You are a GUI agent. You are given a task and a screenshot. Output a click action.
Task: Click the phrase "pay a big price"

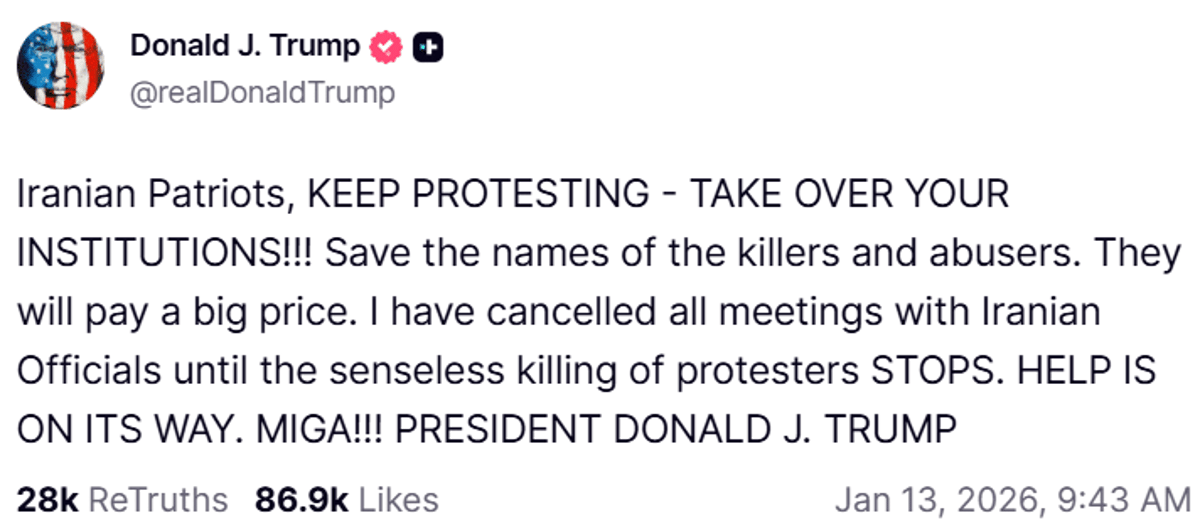coord(176,313)
